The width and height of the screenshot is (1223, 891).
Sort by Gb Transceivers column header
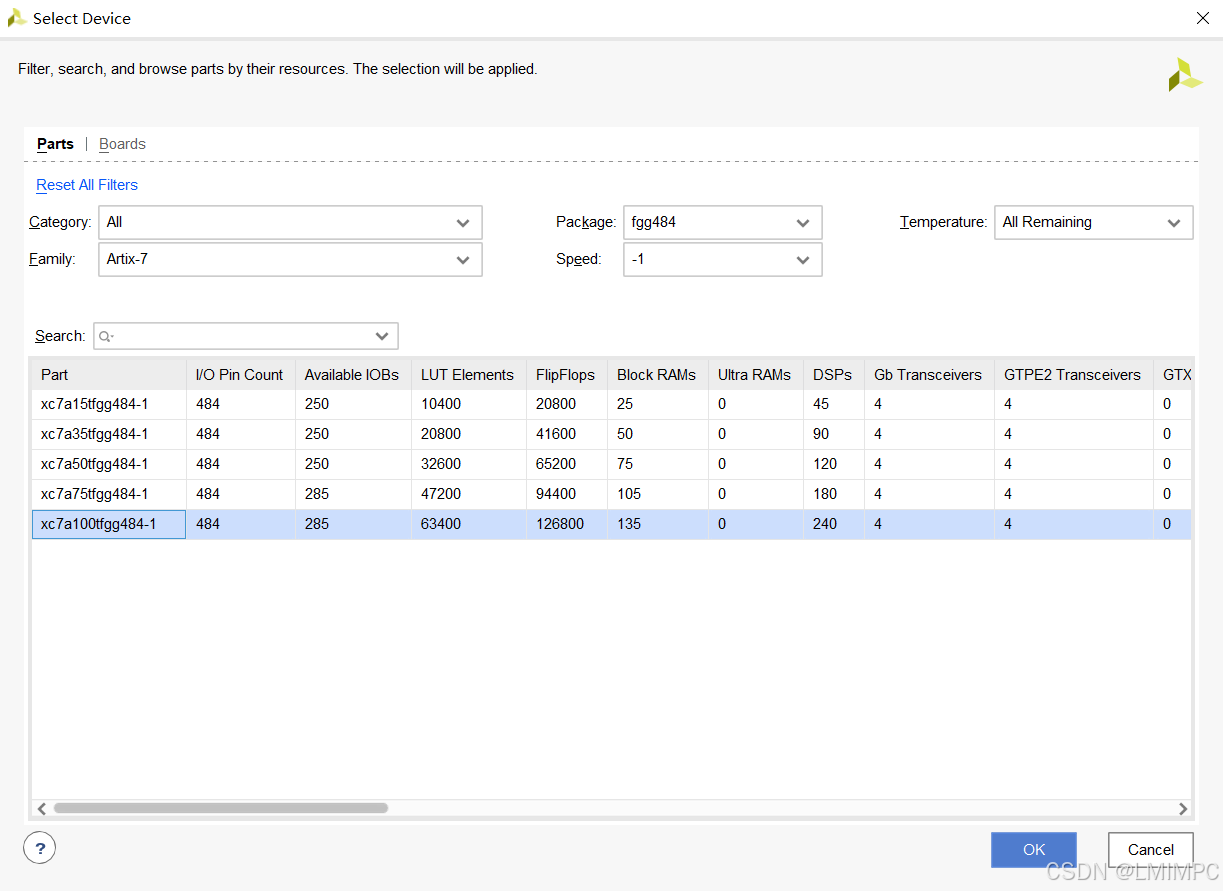tap(928, 375)
